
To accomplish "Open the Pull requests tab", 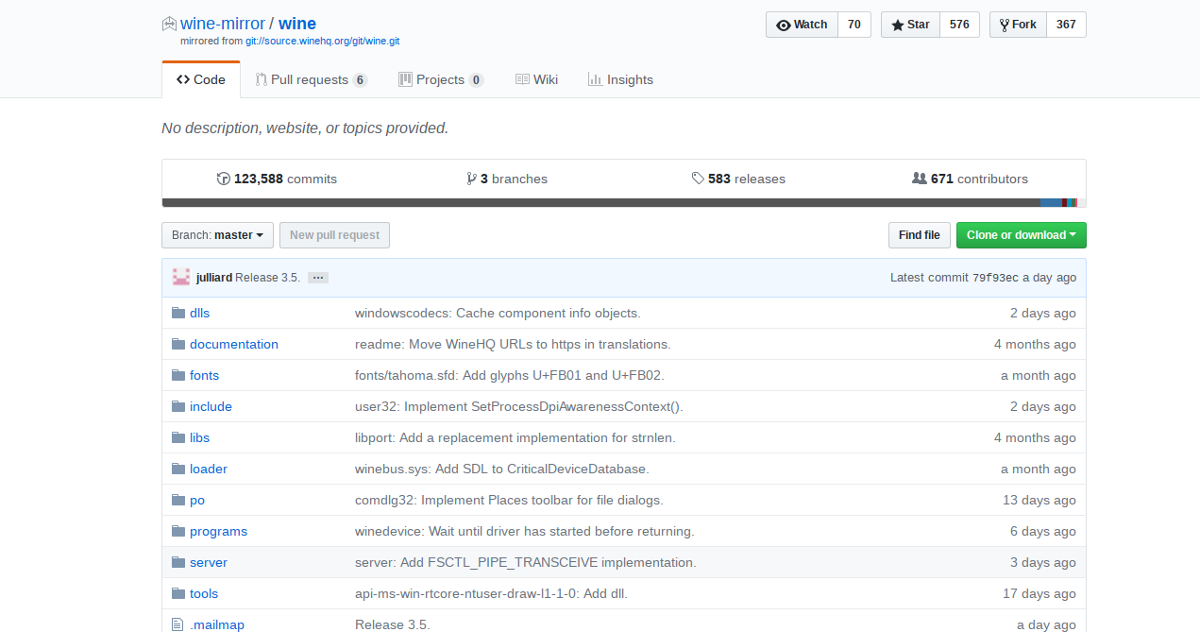I will [311, 79].
